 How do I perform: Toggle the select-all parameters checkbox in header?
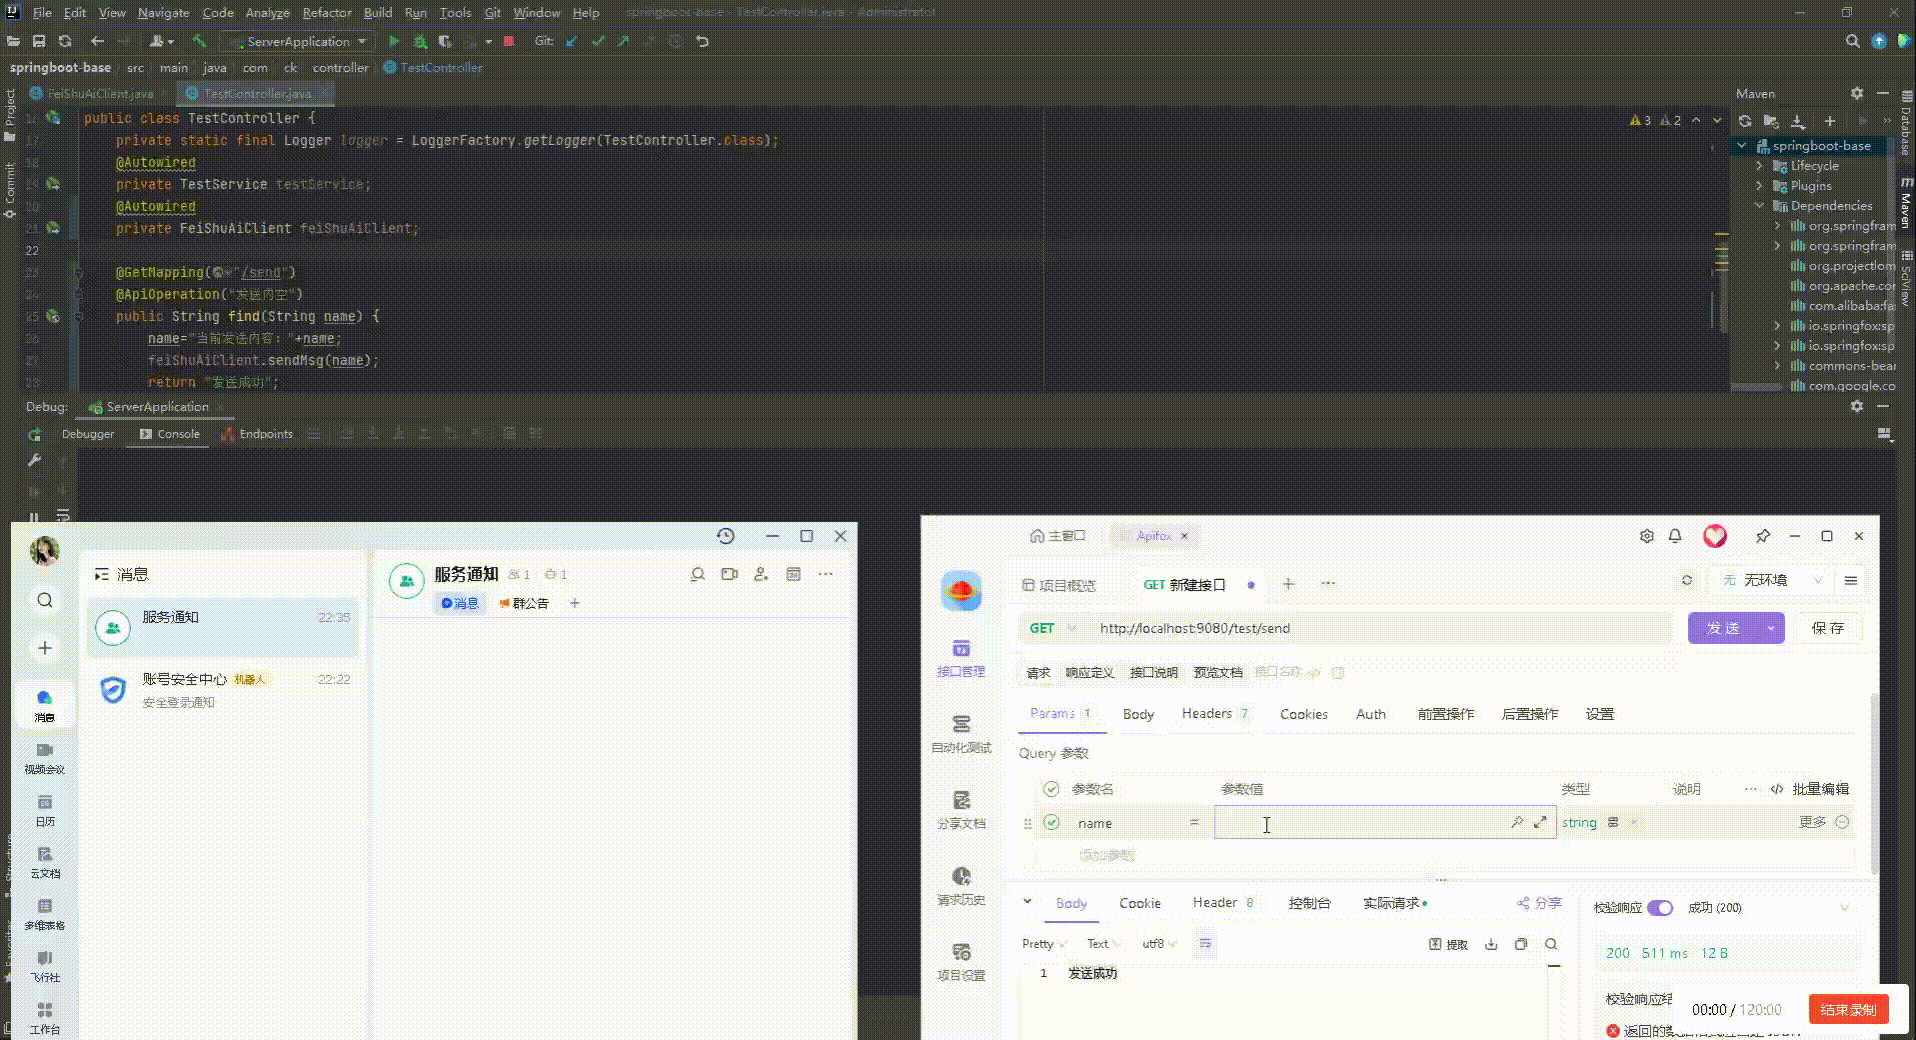point(1051,789)
